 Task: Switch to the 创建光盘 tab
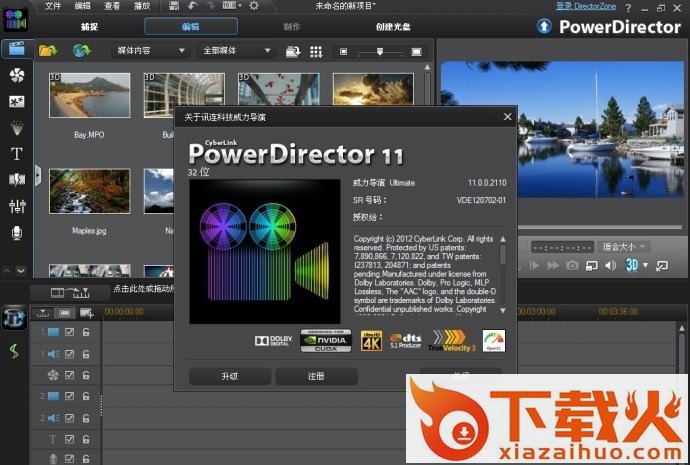393,27
